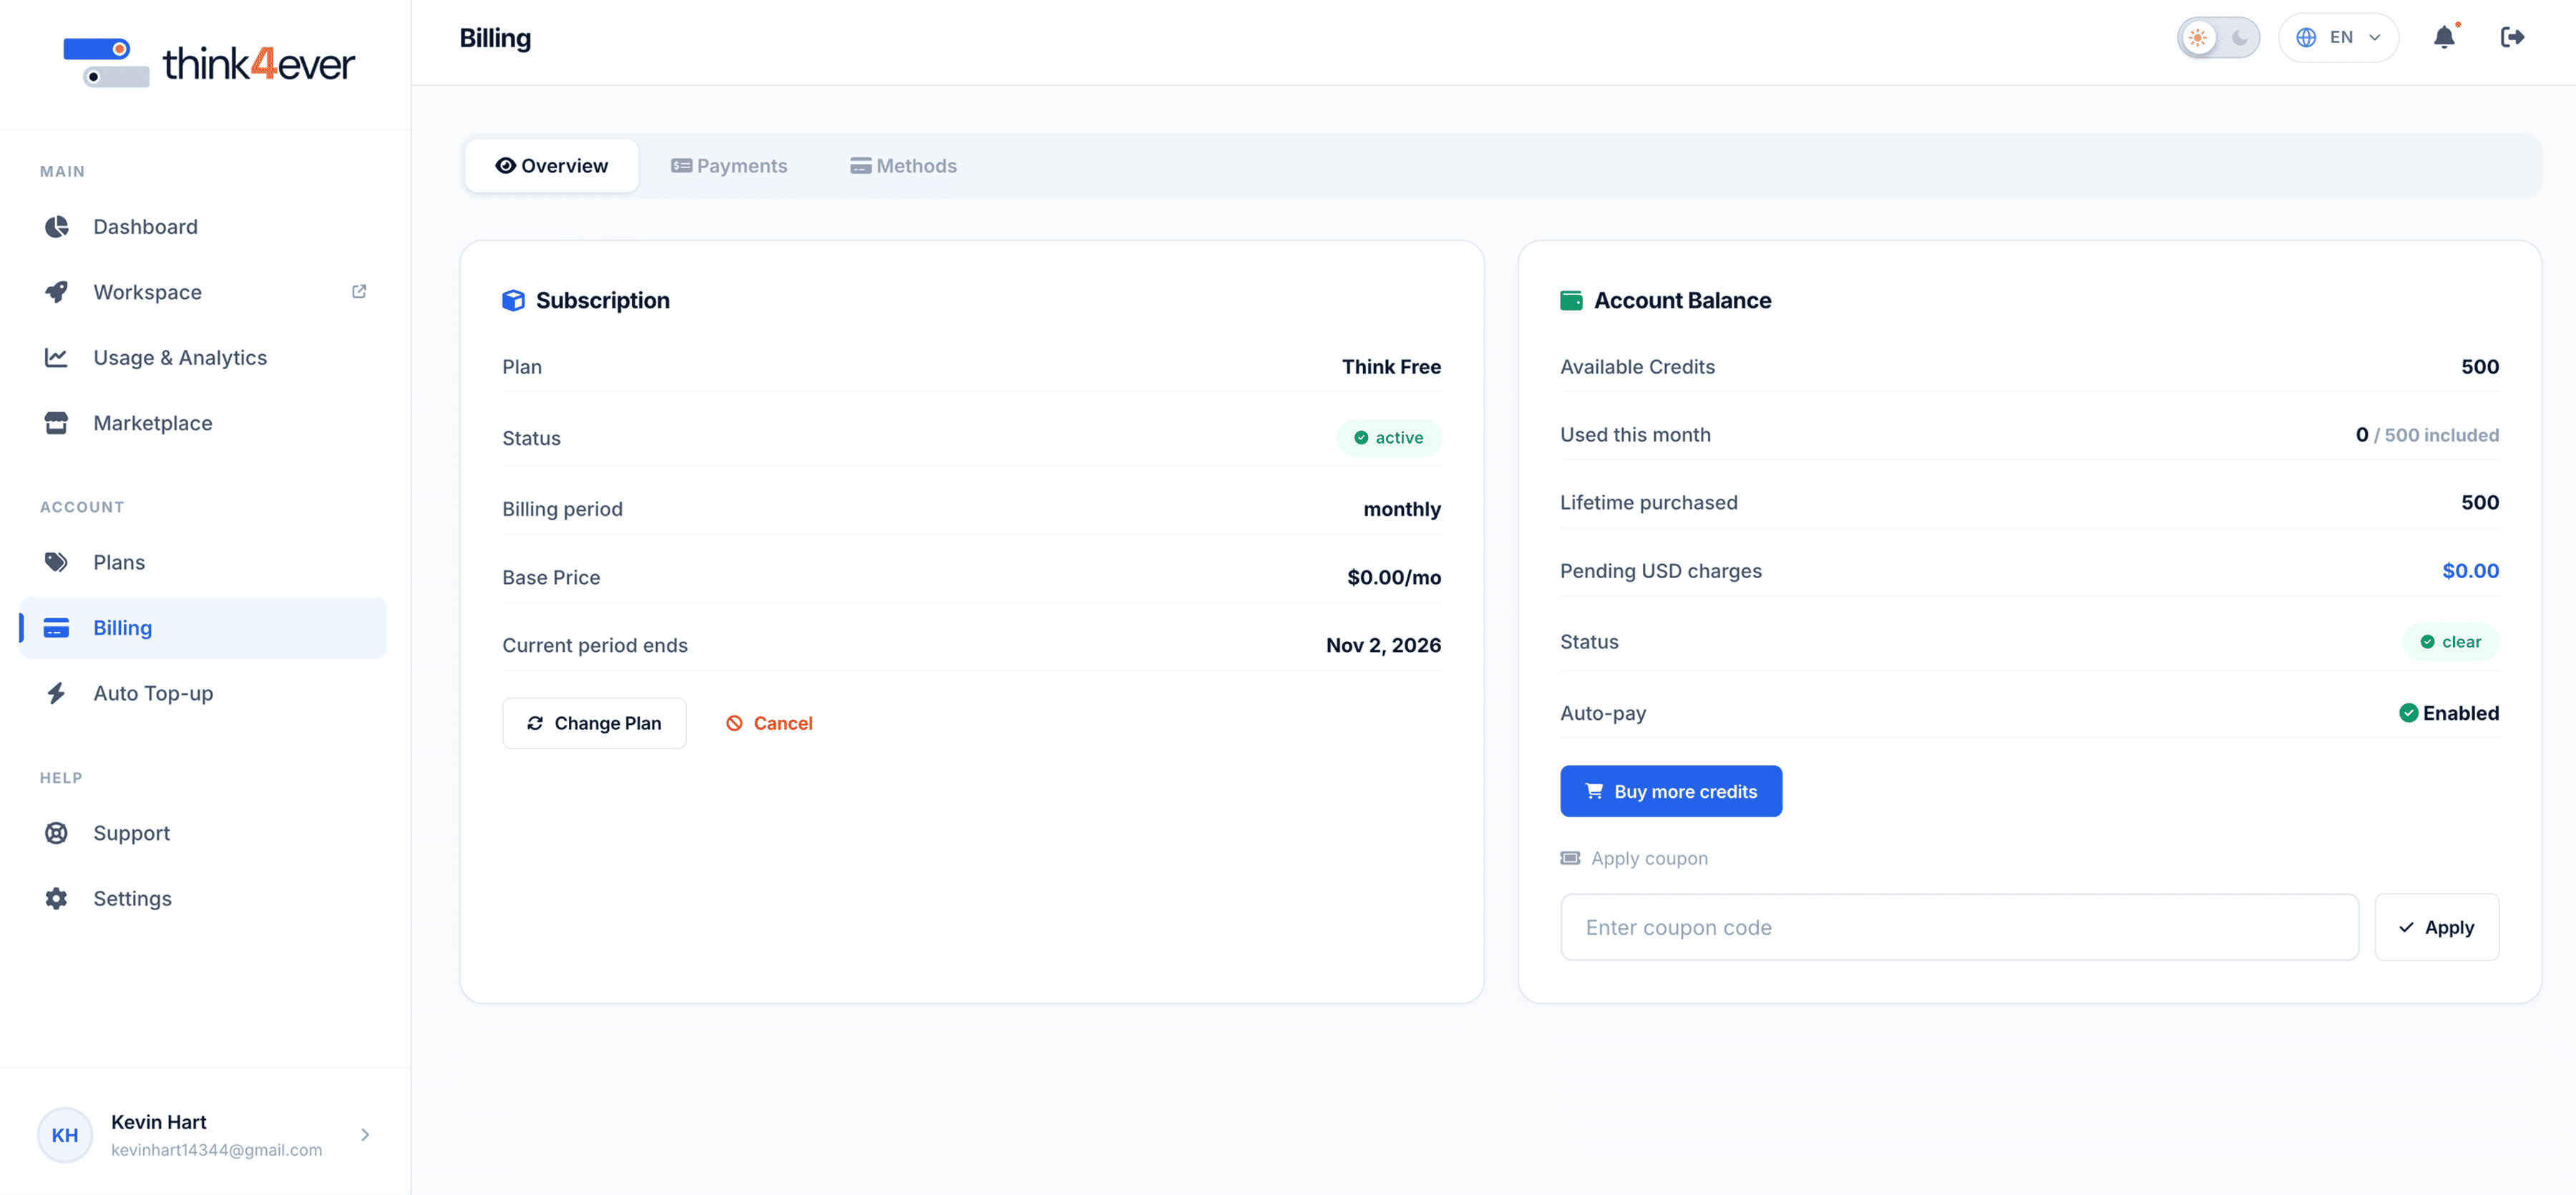Viewport: 2576px width, 1195px height.
Task: Click the Apply coupon label
Action: [1649, 858]
